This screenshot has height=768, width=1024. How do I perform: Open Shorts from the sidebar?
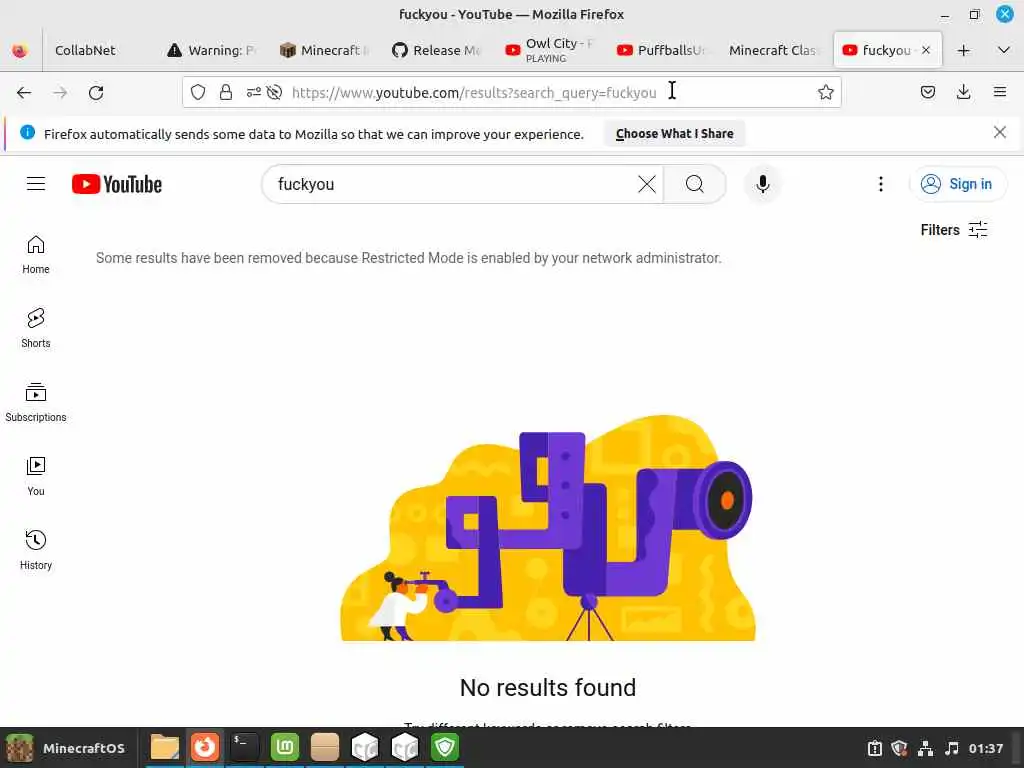36,328
